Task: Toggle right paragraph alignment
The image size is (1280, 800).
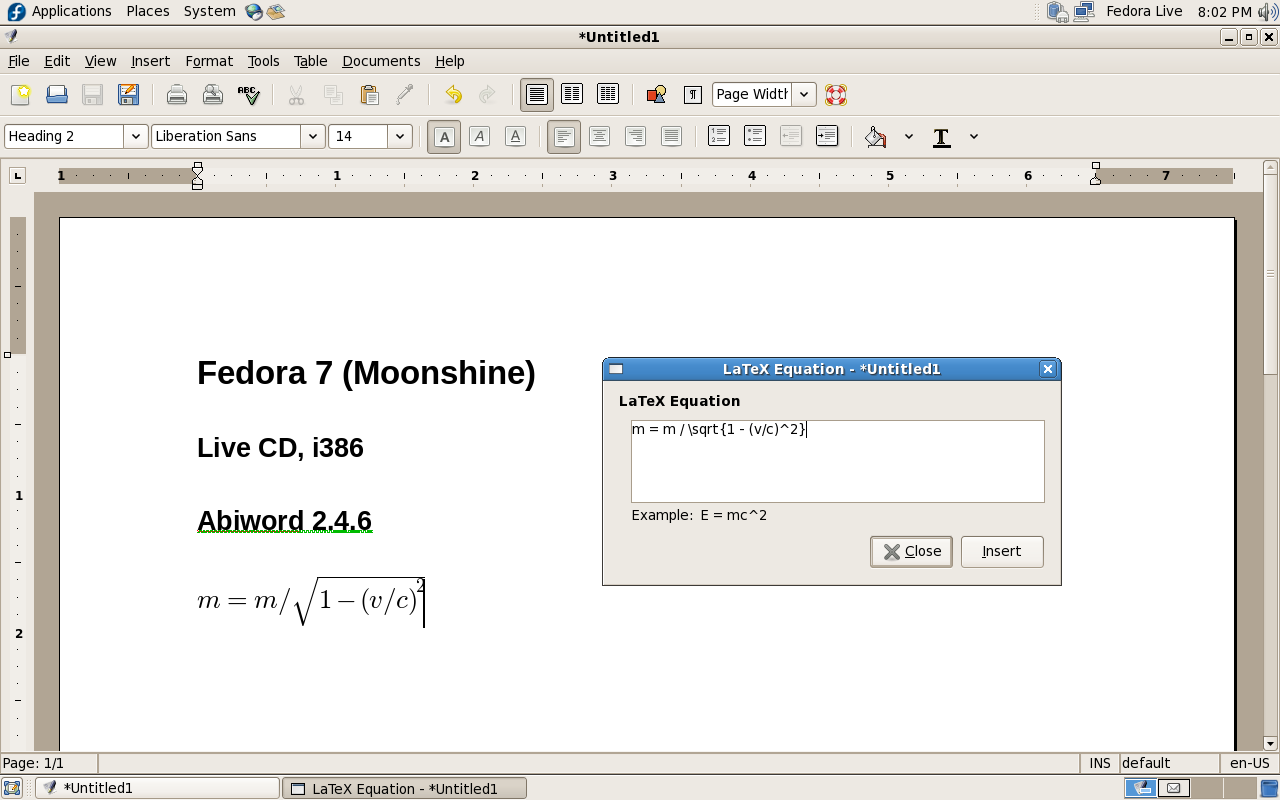Action: tap(635, 136)
